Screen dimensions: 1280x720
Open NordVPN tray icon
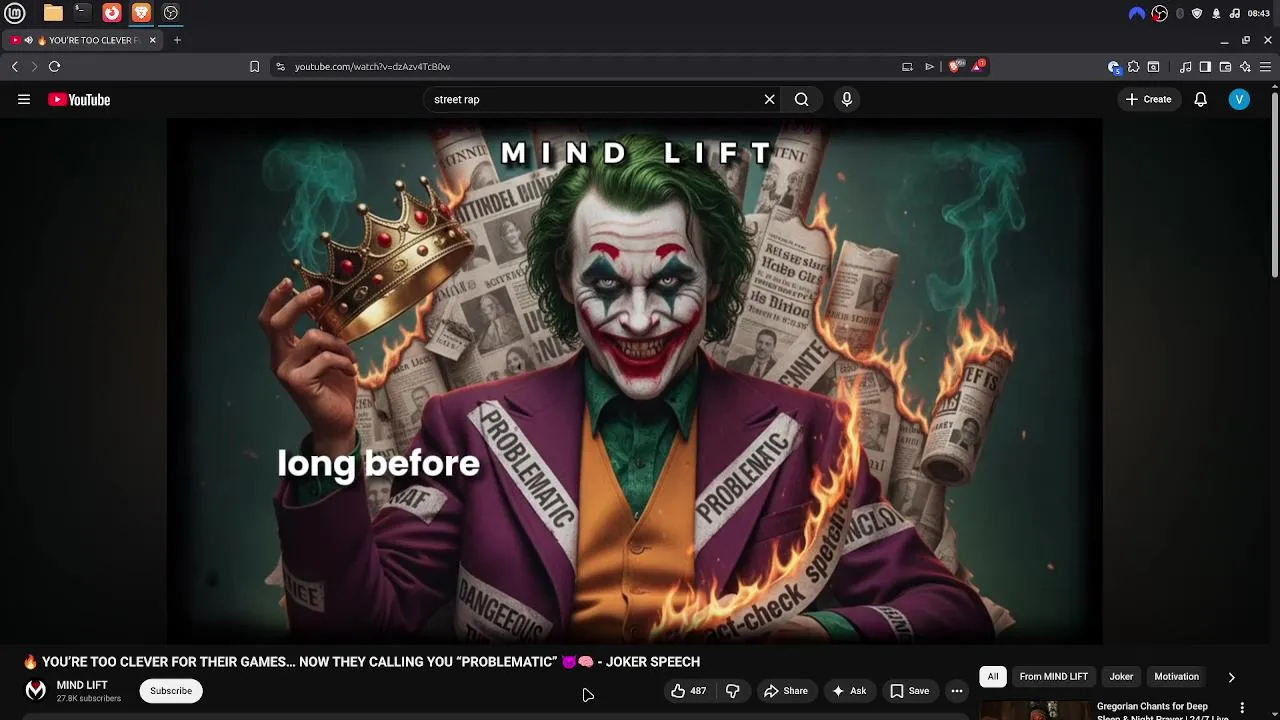[x=1137, y=13]
